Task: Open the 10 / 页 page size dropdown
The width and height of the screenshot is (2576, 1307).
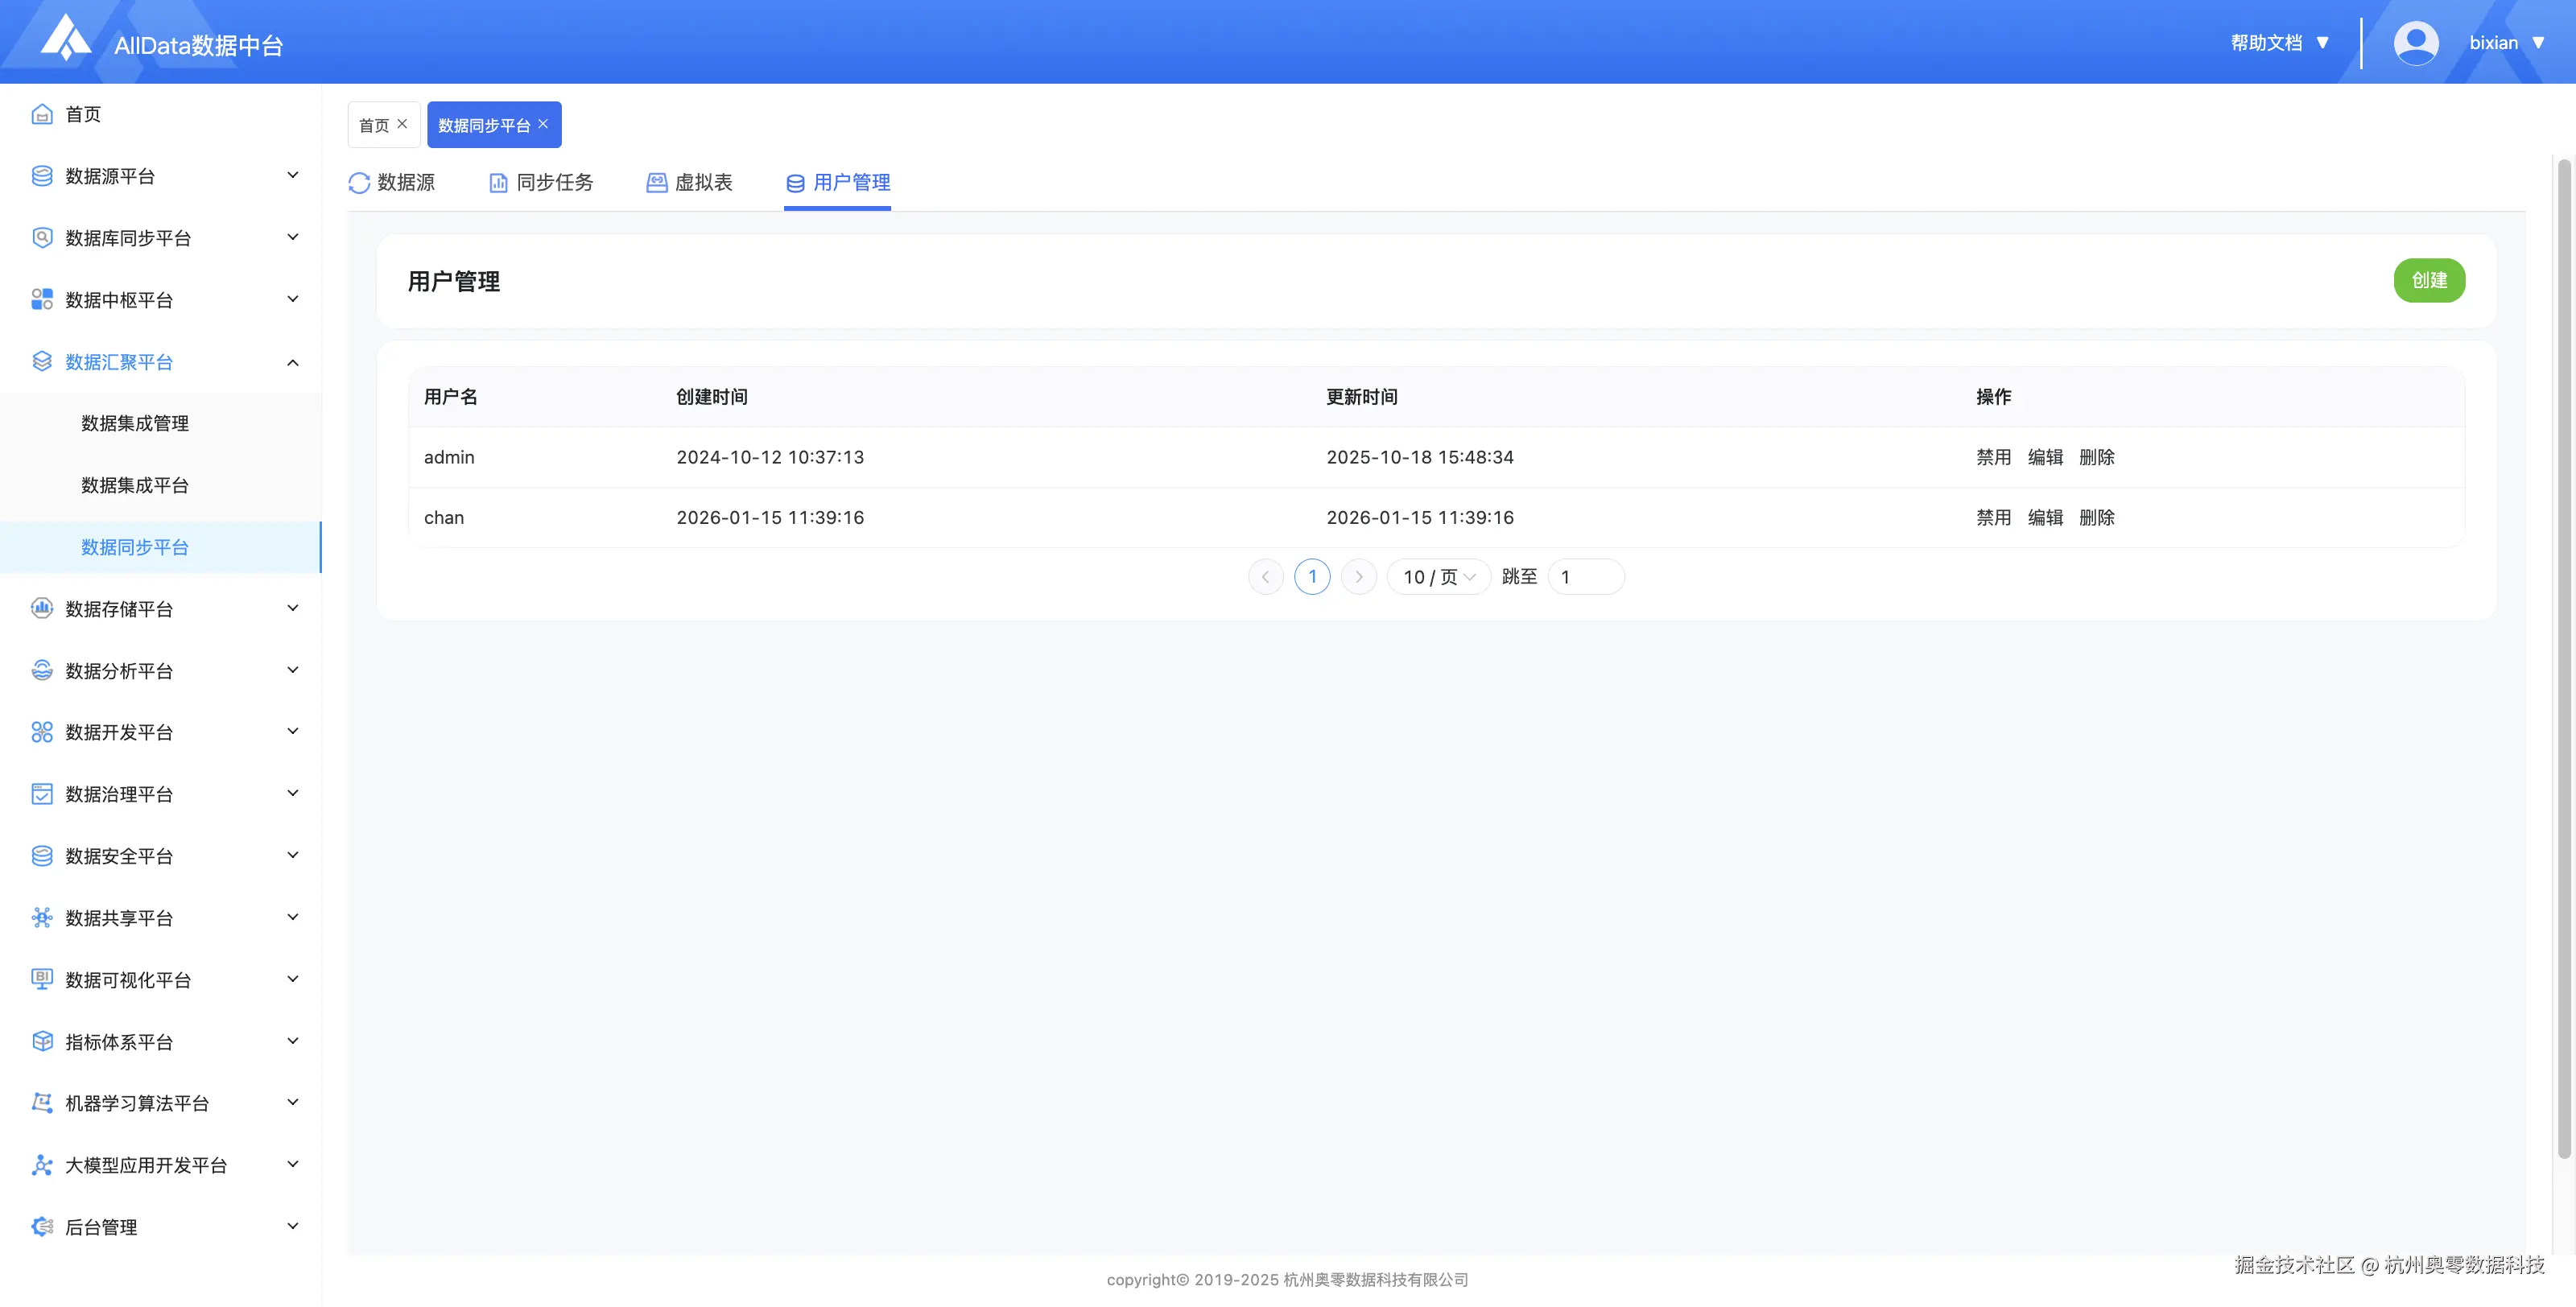Action: (x=1438, y=577)
